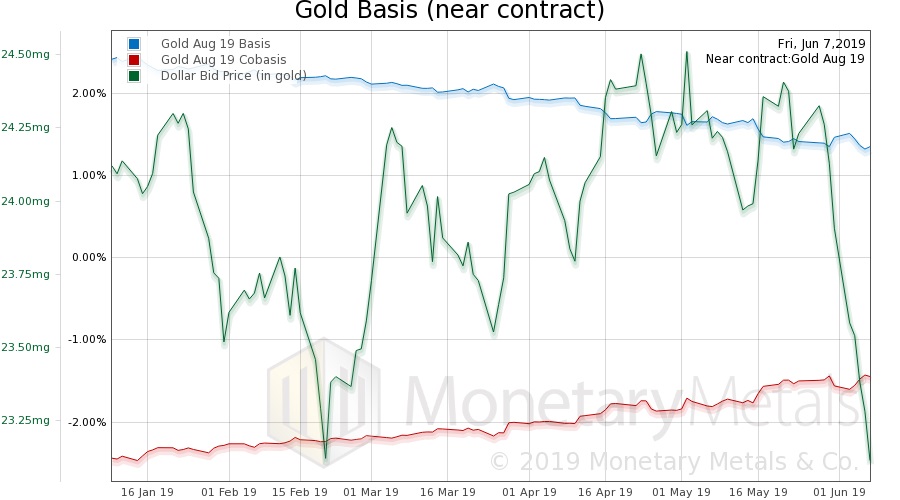Click the 23.25mg price axis label
This screenshot has width=900, height=500.
[25, 421]
